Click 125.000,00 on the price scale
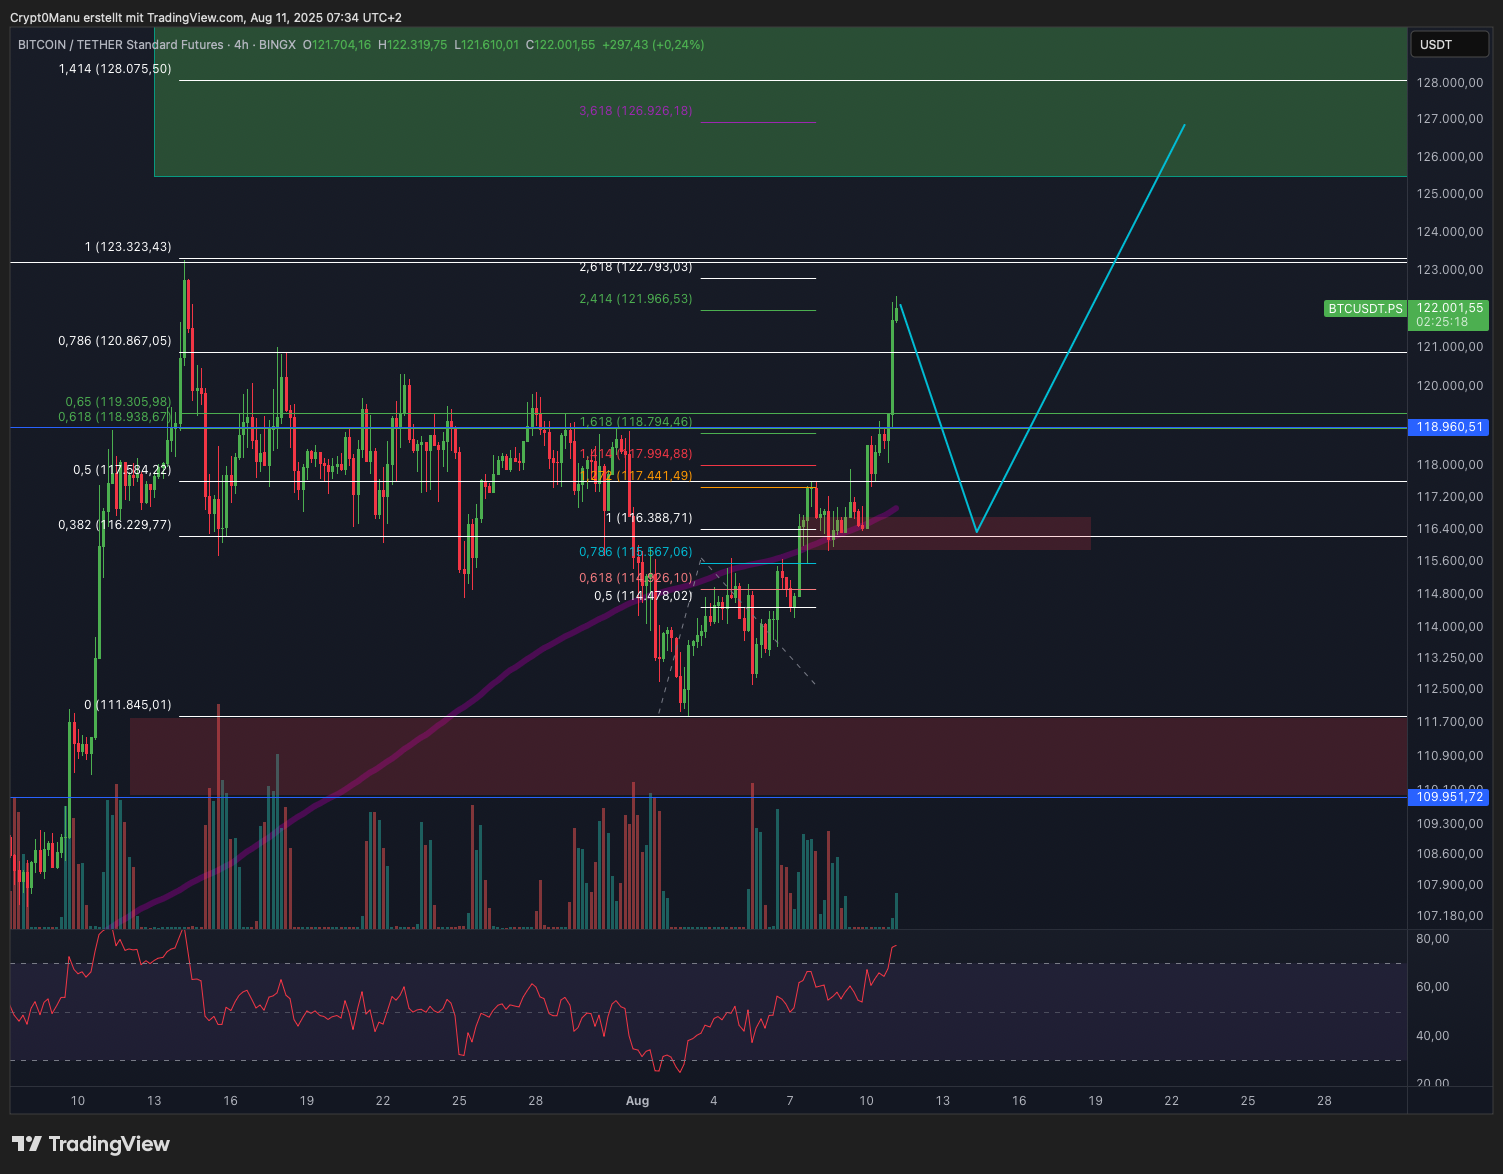1503x1174 pixels. coord(1449,194)
